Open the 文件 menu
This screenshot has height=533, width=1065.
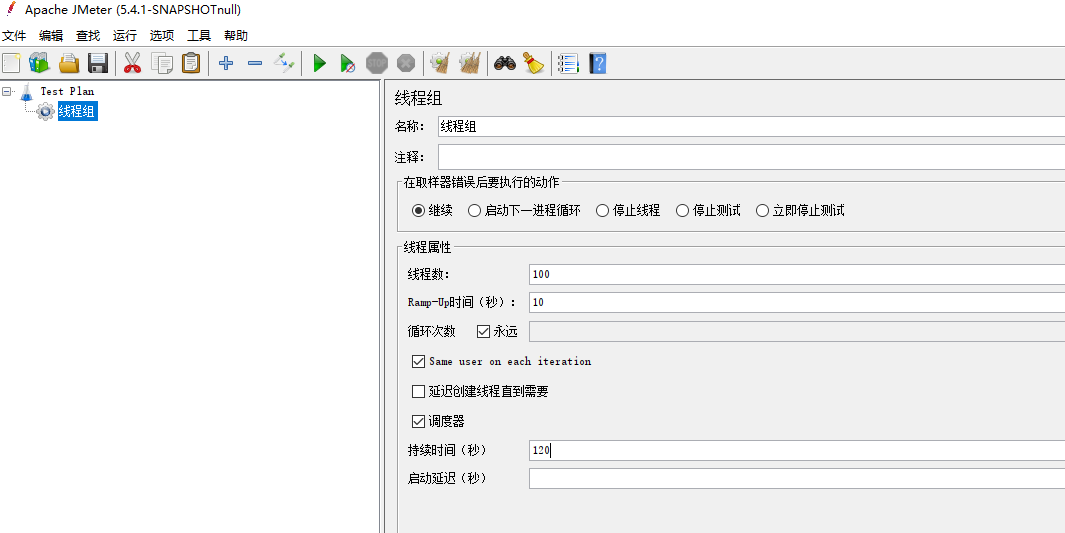pyautogui.click(x=14, y=36)
